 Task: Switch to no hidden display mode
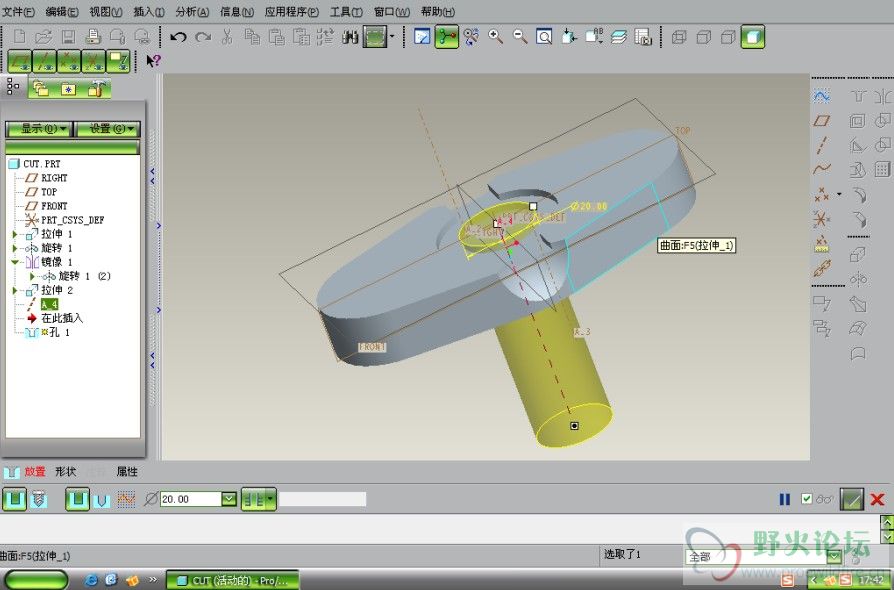tap(728, 38)
